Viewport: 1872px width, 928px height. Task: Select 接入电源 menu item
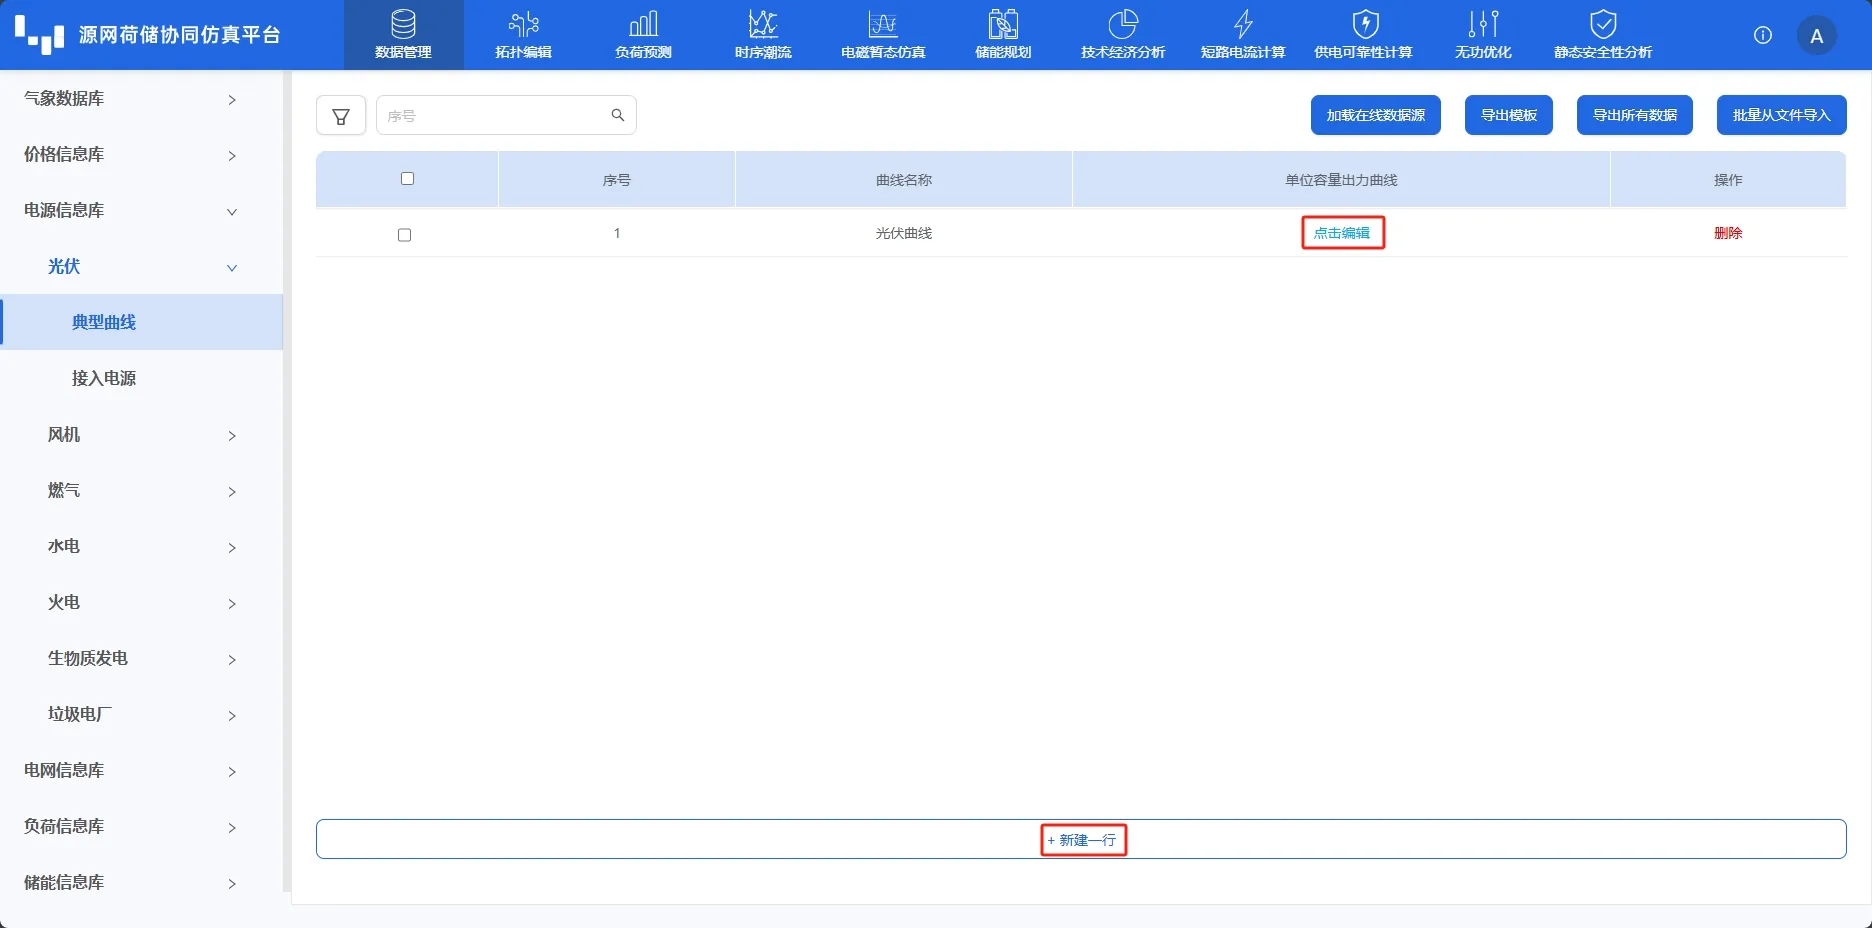(141, 378)
